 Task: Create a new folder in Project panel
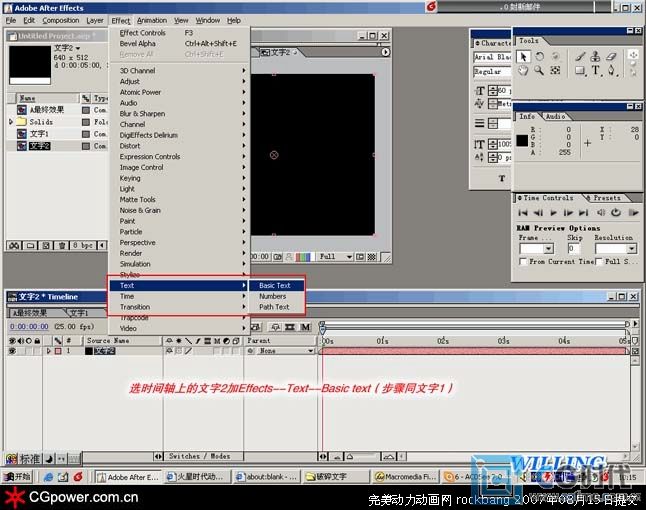tap(30, 246)
